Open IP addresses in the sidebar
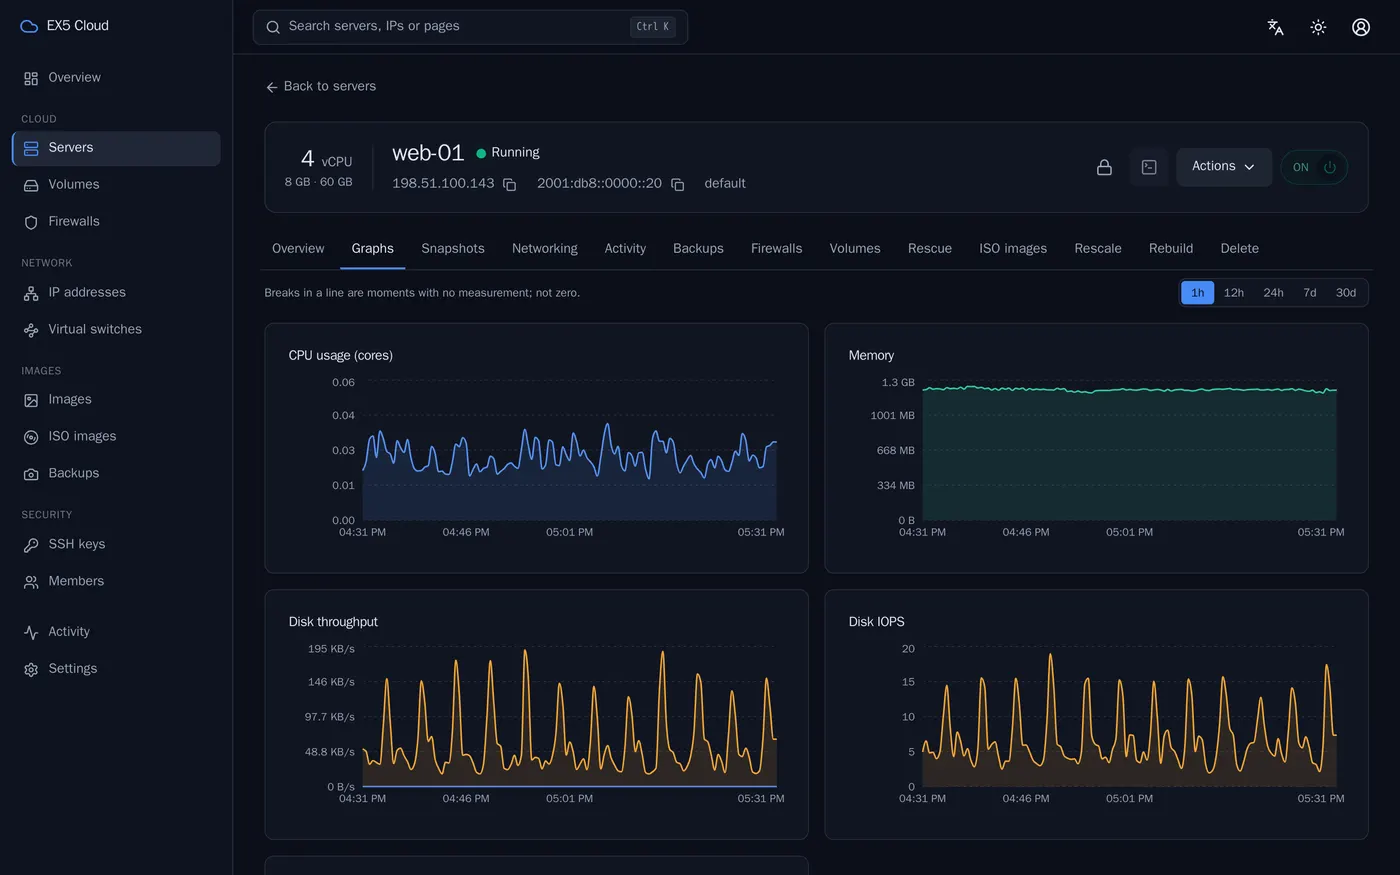This screenshot has height=875, width=1400. [x=116, y=293]
